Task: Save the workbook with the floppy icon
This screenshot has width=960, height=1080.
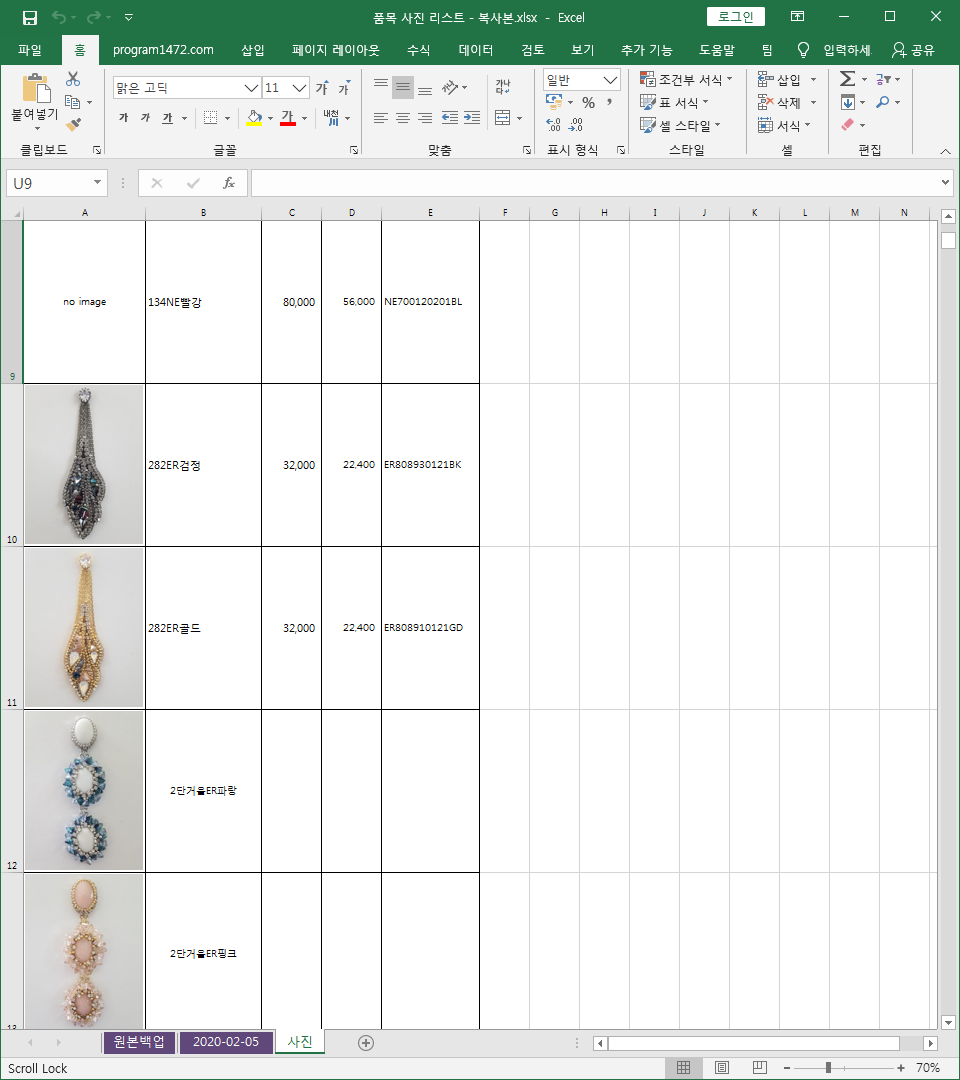Action: [30, 17]
